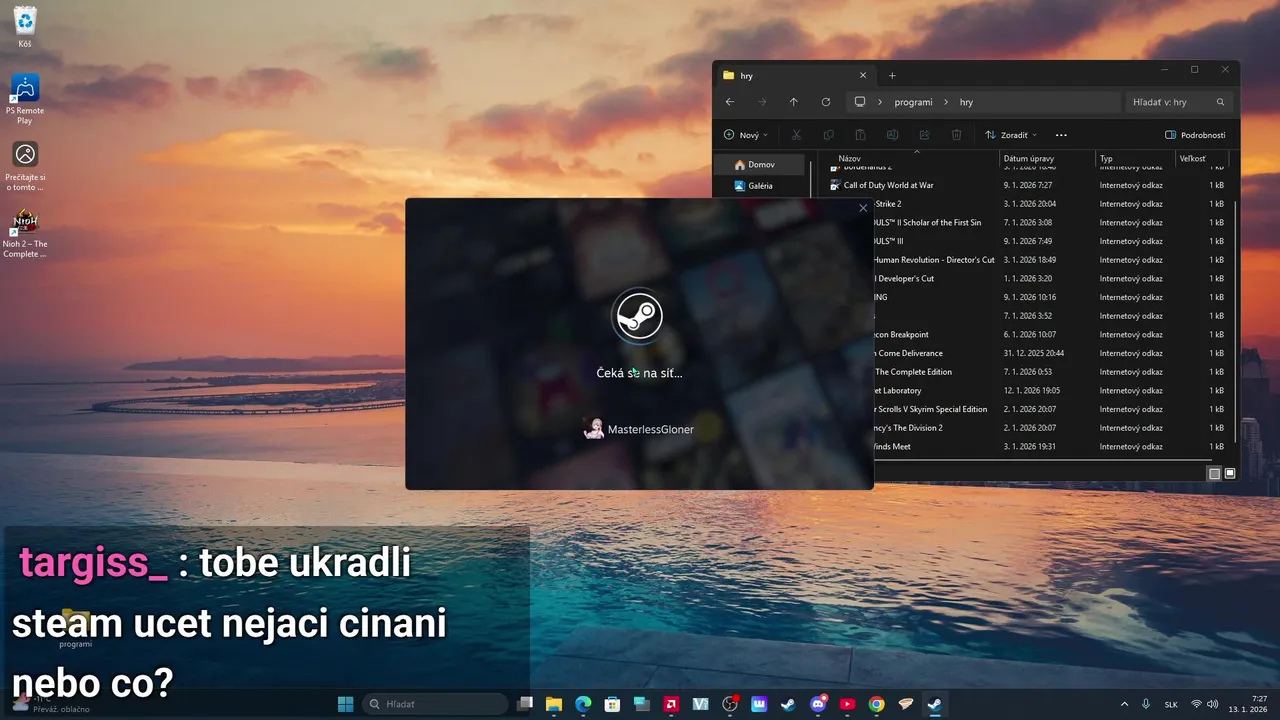Click the Hľadať v: hry search field

click(x=1179, y=102)
